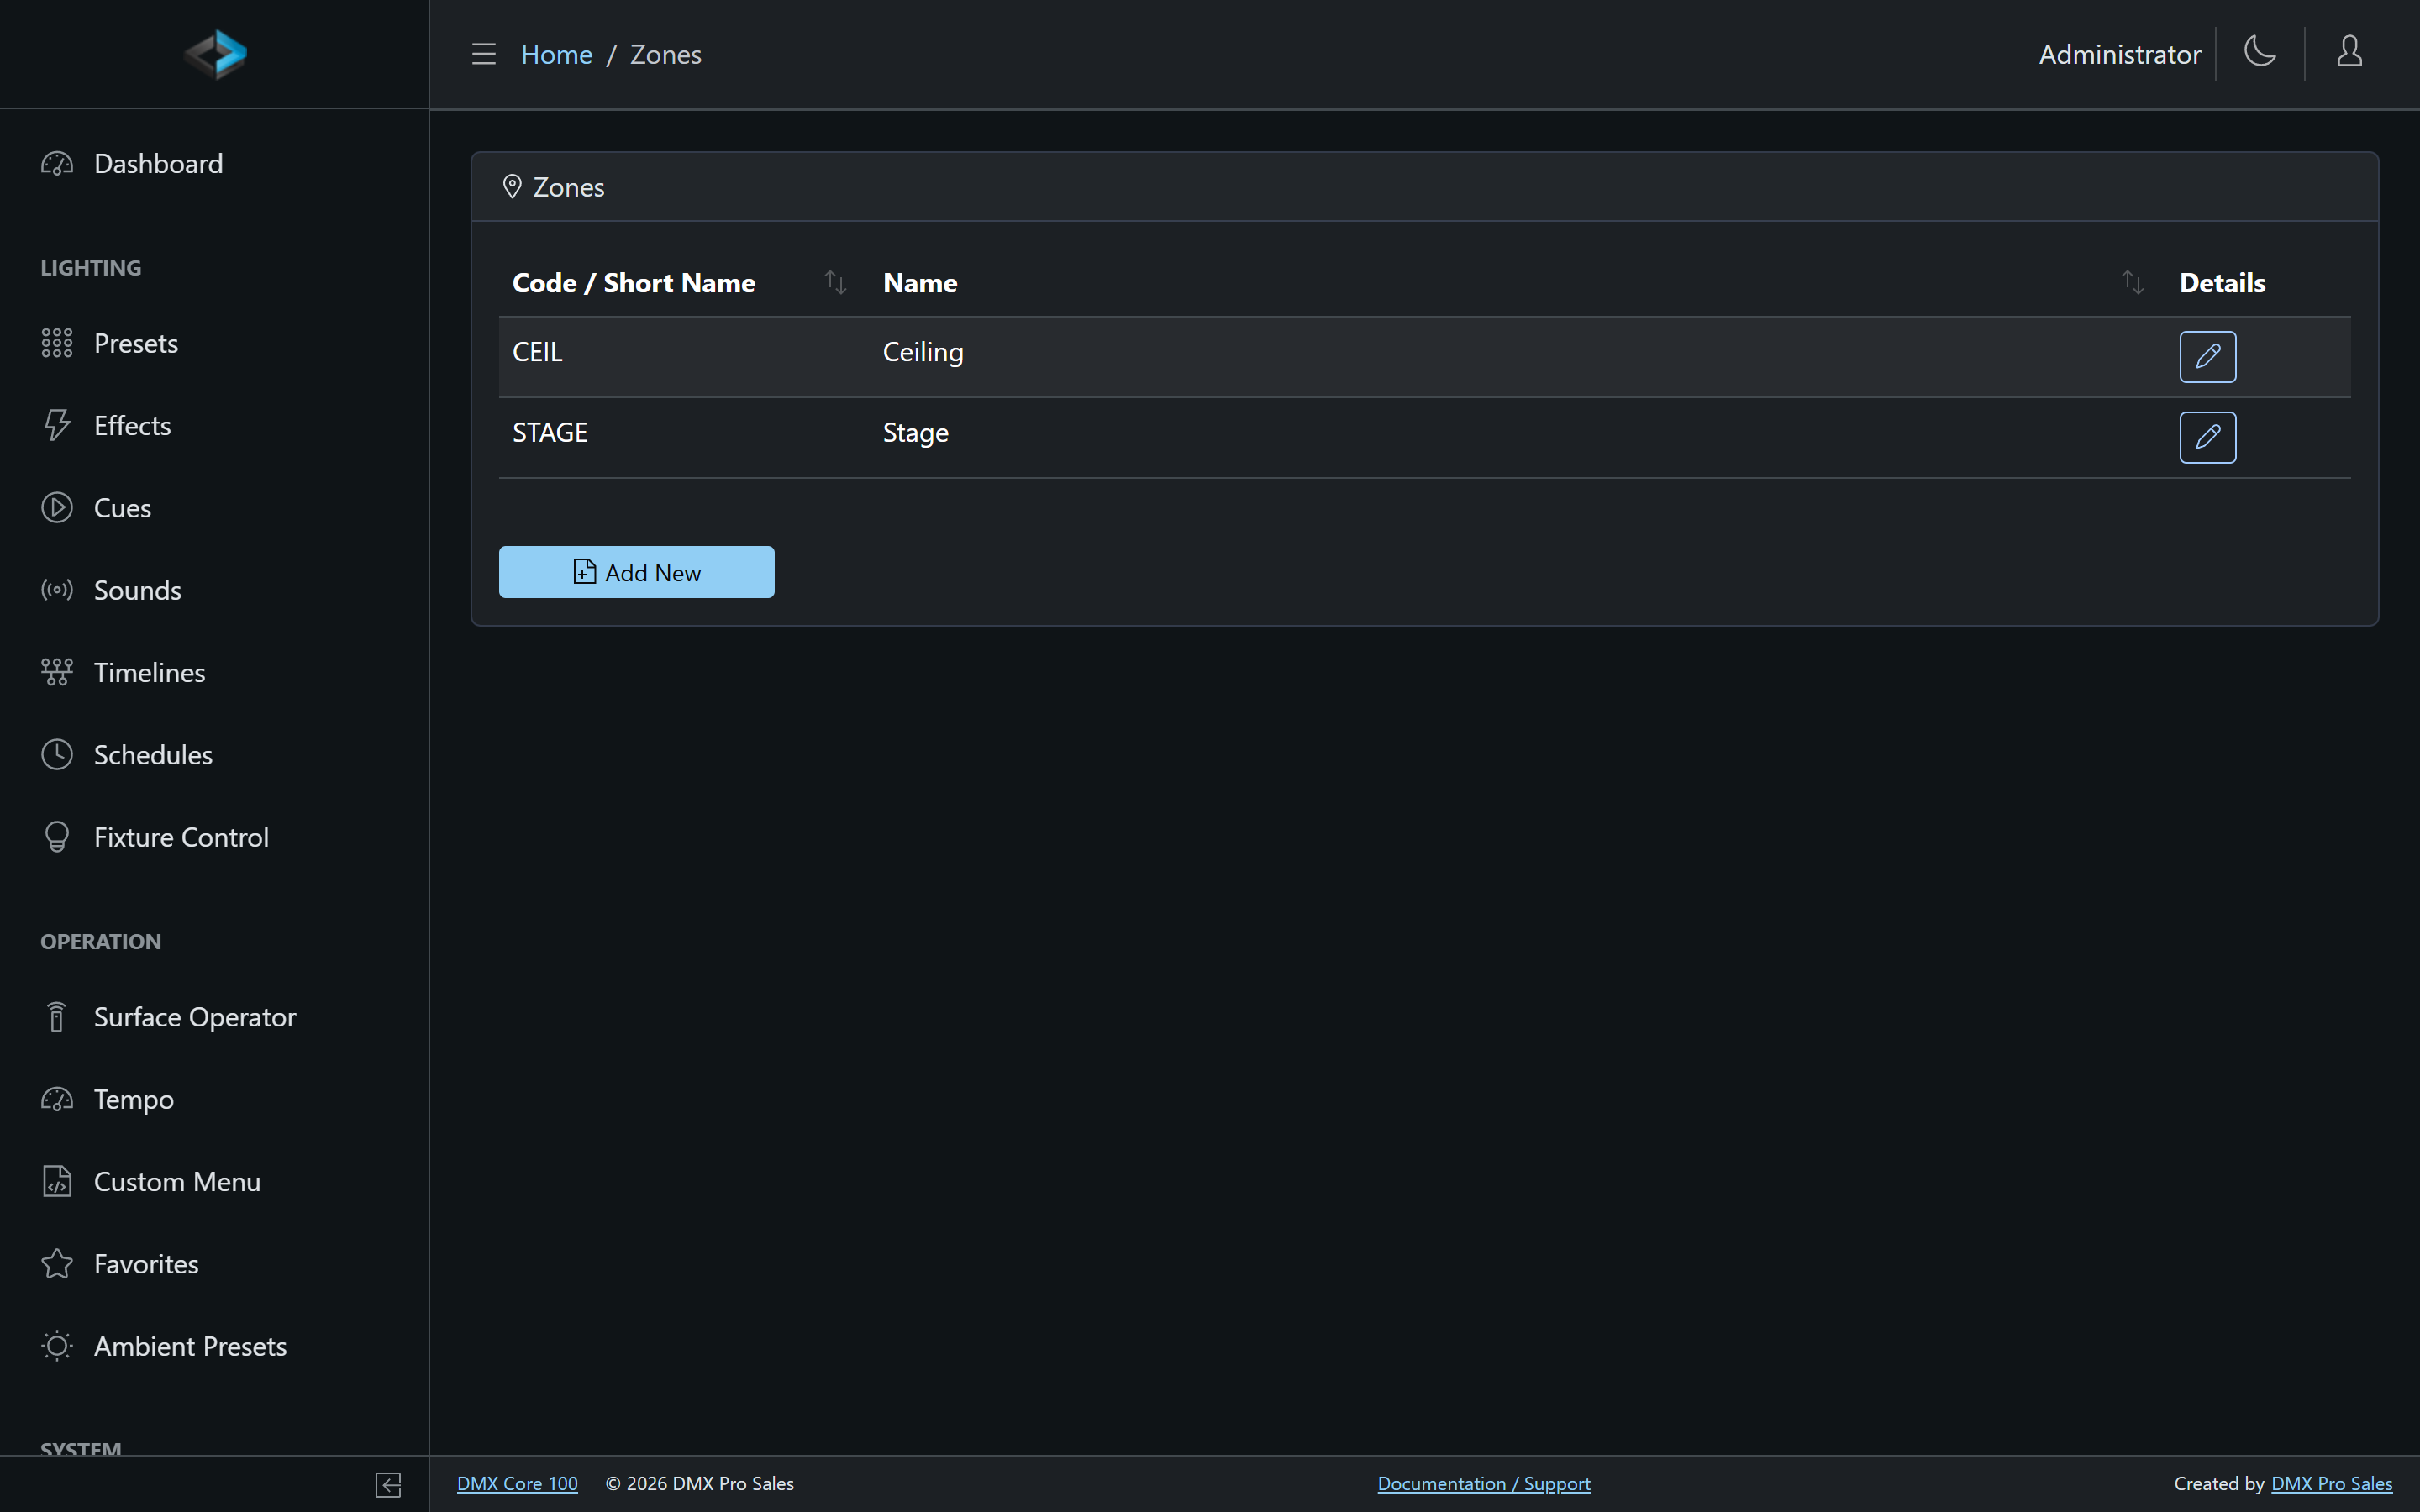Go to Effects page

pos(214,425)
